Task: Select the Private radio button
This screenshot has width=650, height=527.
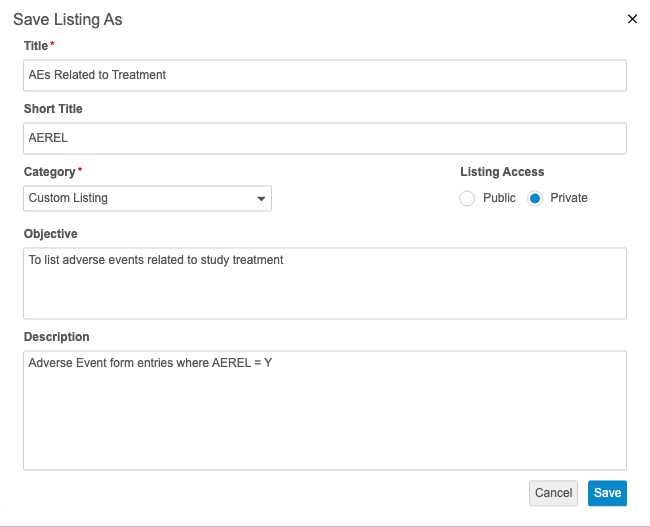Action: click(535, 199)
